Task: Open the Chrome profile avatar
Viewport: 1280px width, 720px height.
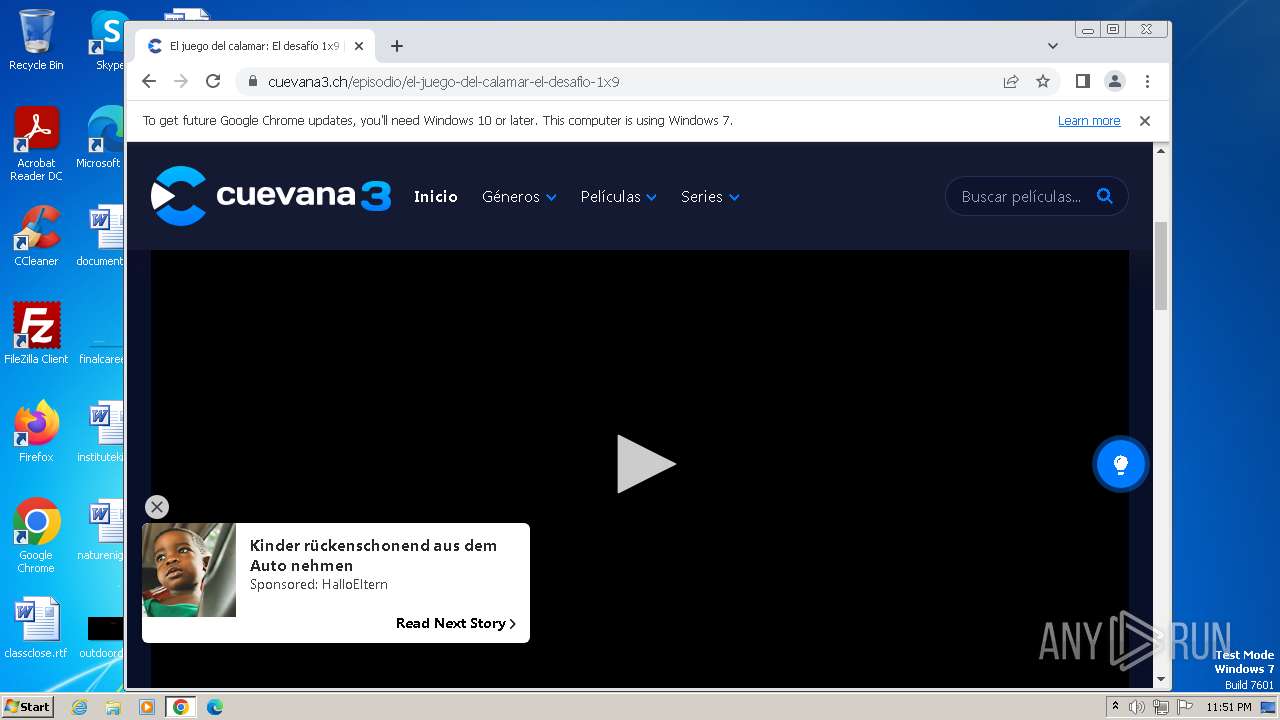Action: (1115, 81)
